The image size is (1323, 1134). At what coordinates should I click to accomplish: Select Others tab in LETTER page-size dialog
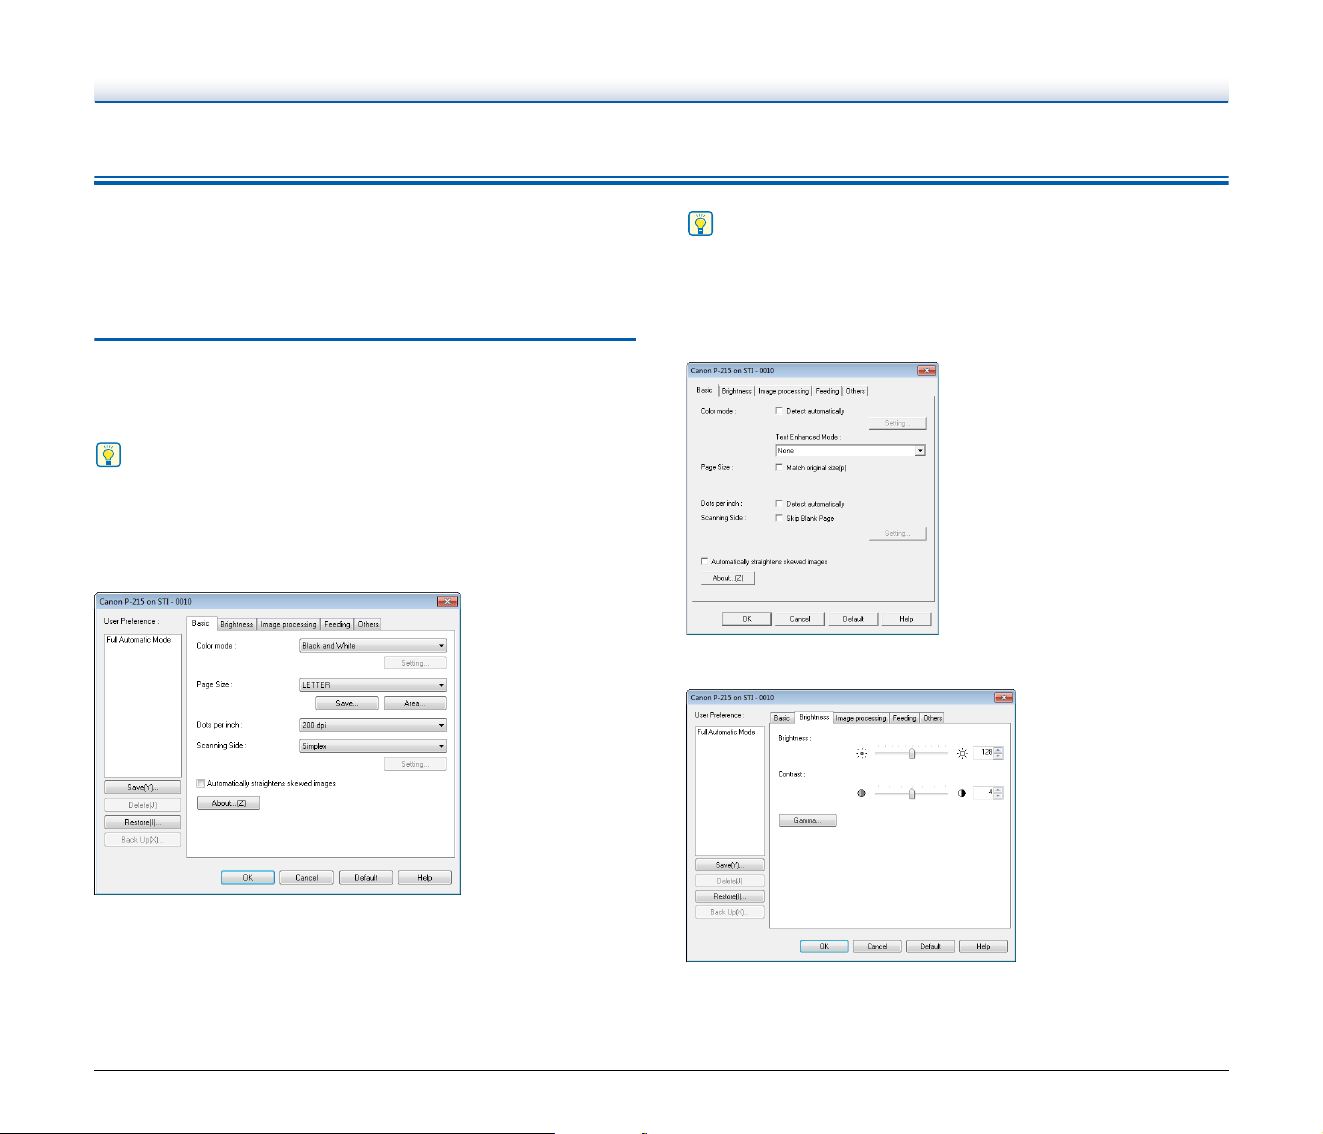point(369,624)
